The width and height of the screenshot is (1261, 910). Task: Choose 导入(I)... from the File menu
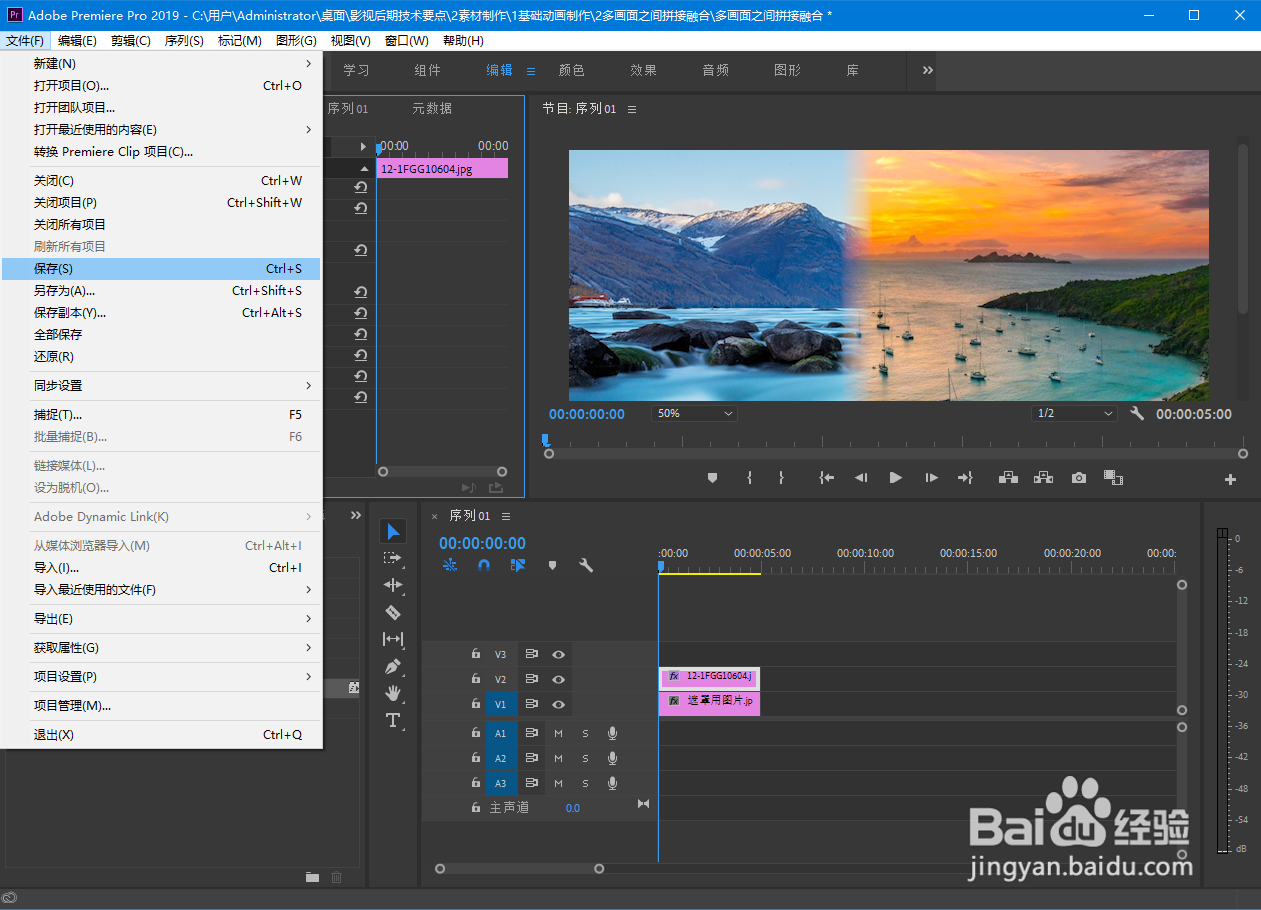161,567
